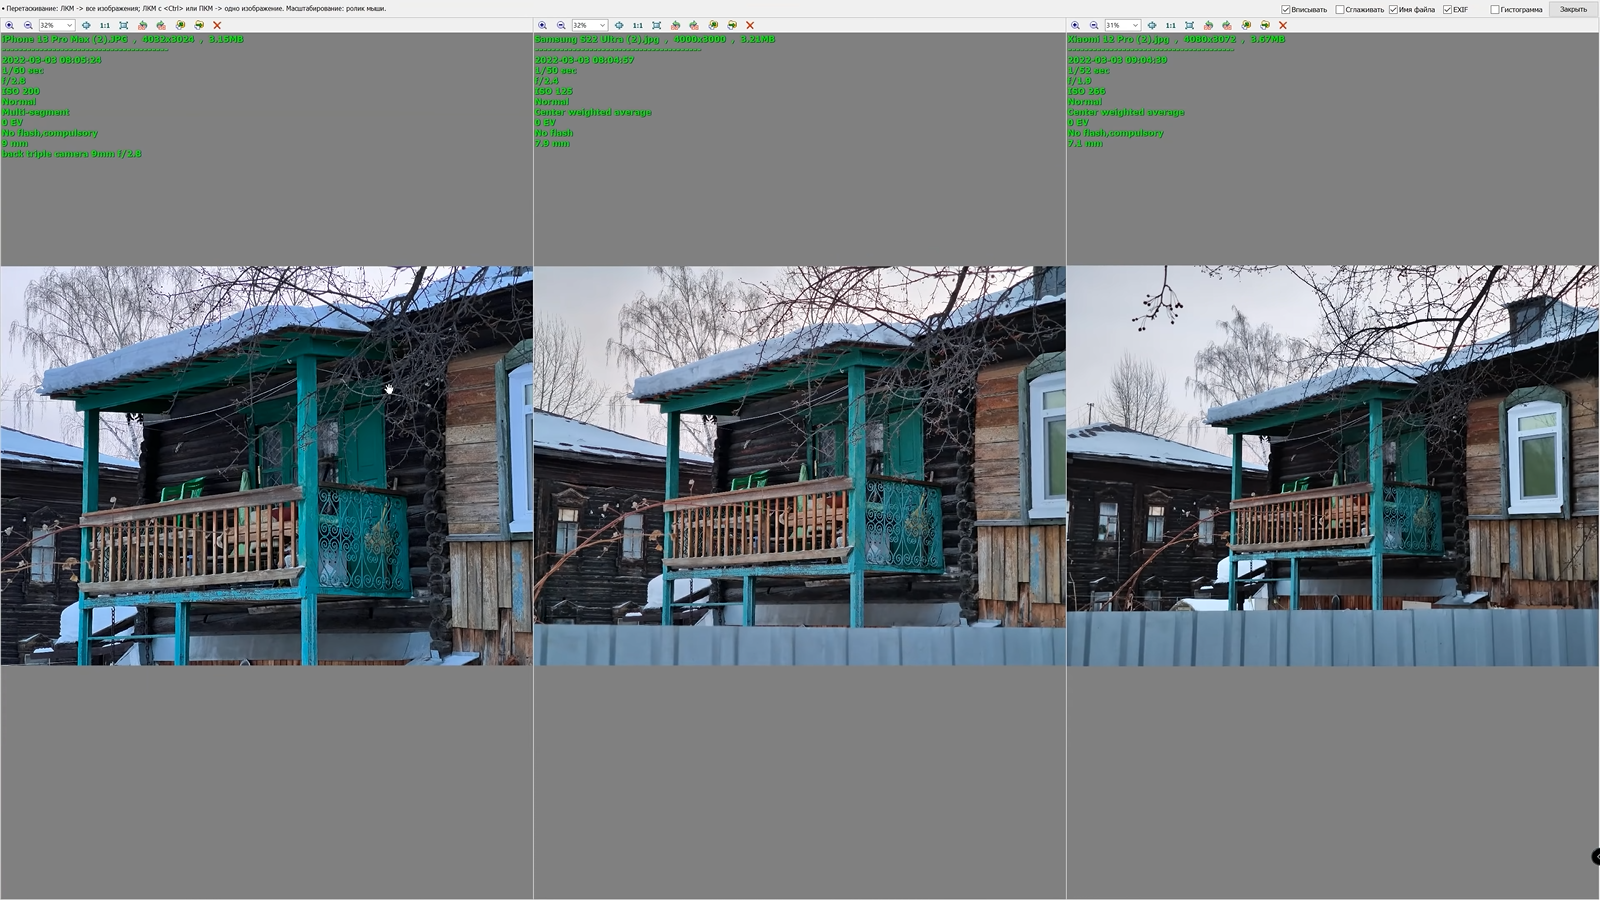Set the Xiaomi 12 Pro image to 1:1 scale

click(1170, 25)
